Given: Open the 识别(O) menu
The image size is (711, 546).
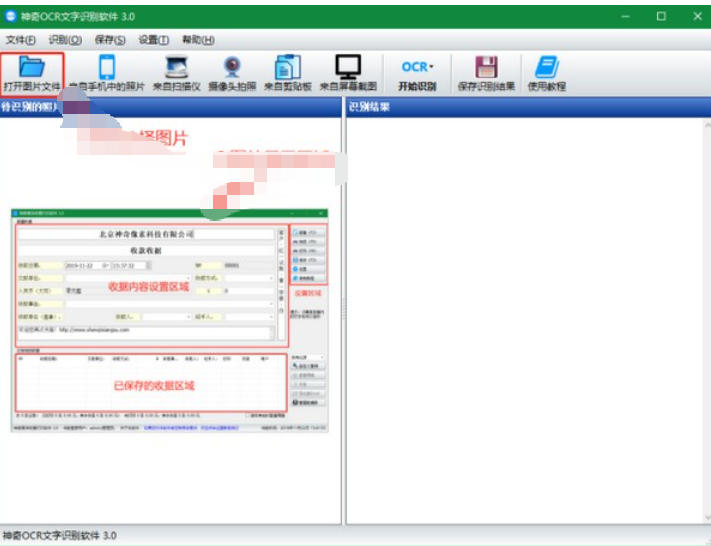Looking at the screenshot, I should 65,40.
